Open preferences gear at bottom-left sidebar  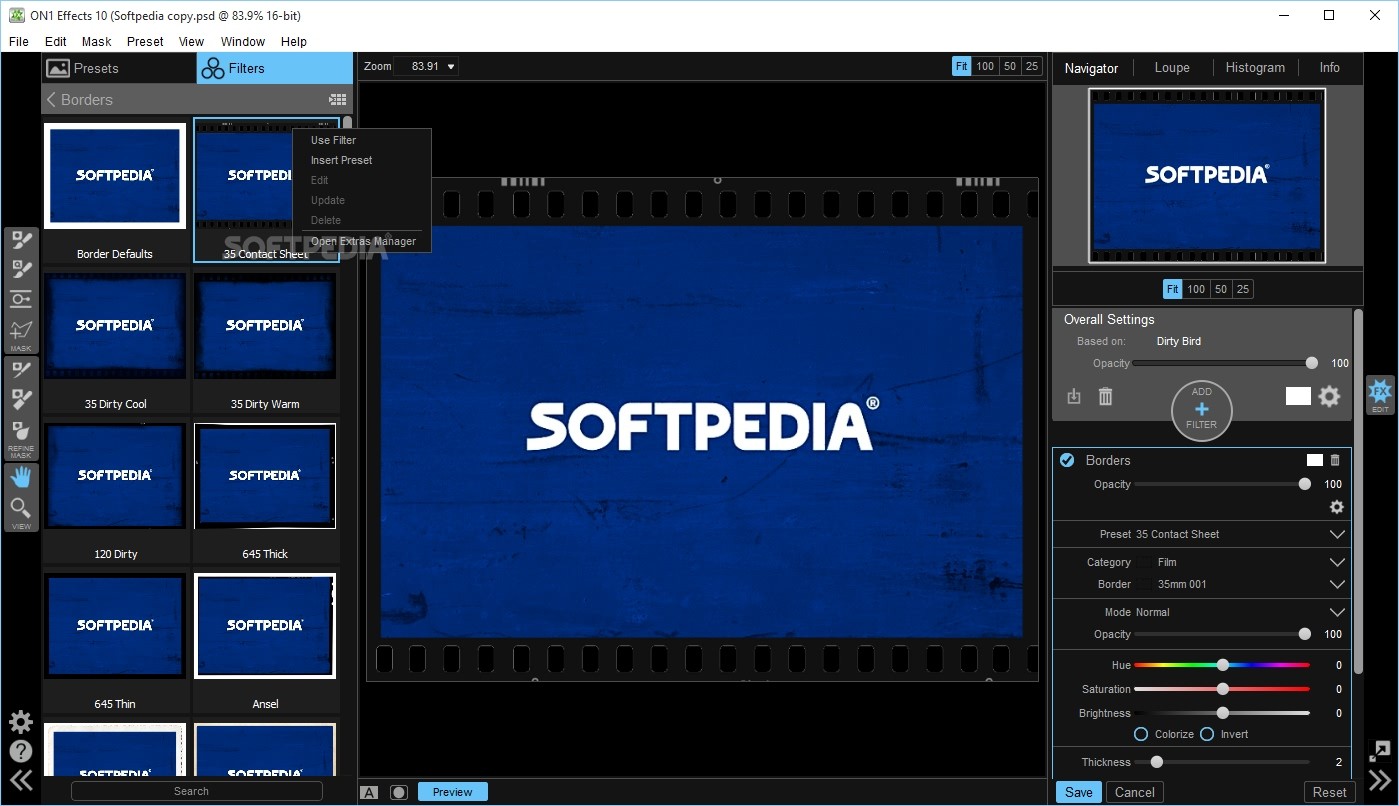click(x=21, y=722)
